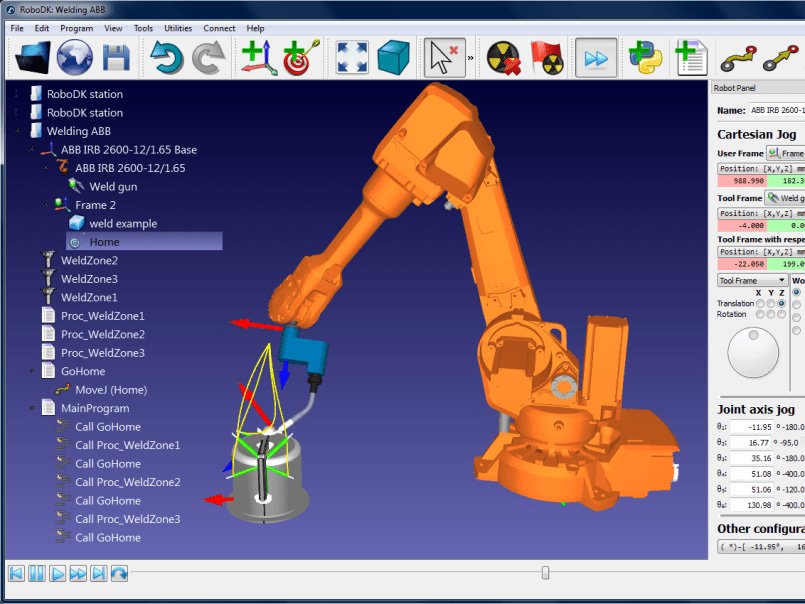Open the Connect menu
Screen dimensions: 805x604
pyautogui.click(x=219, y=28)
